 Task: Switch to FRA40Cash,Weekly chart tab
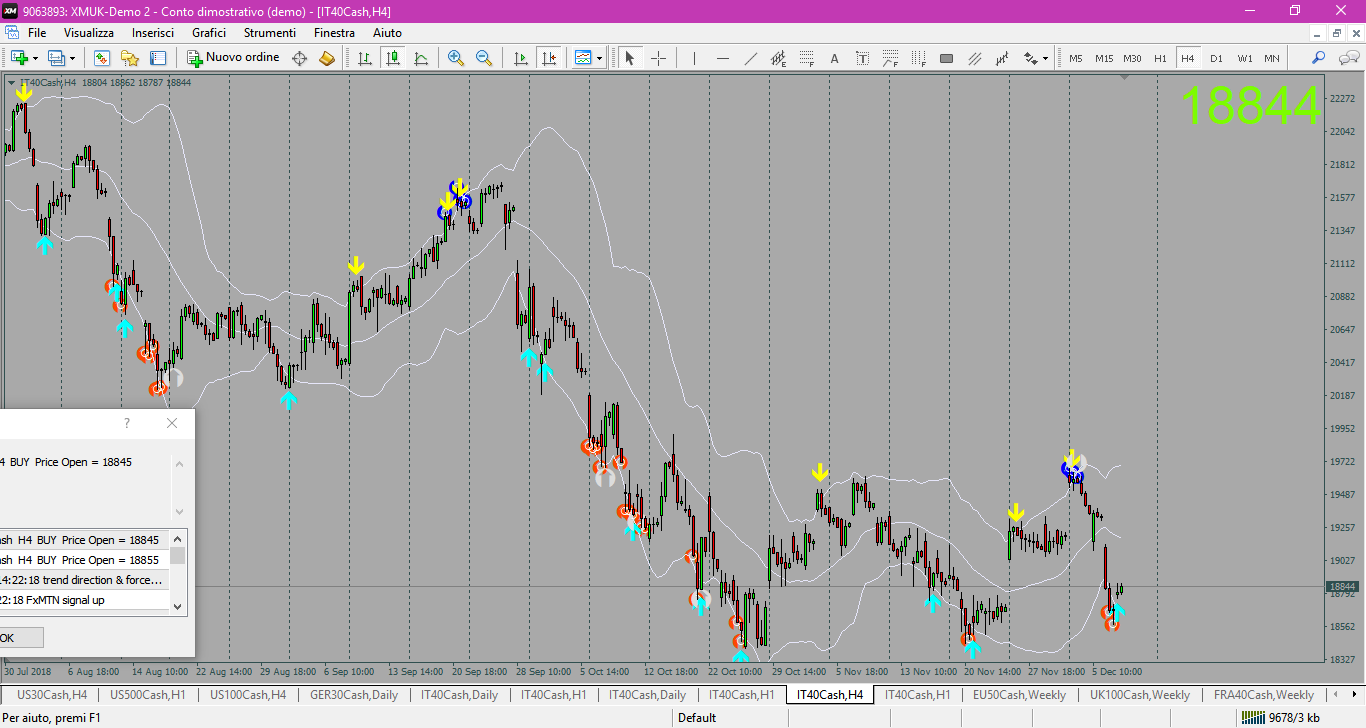pyautogui.click(x=1263, y=694)
